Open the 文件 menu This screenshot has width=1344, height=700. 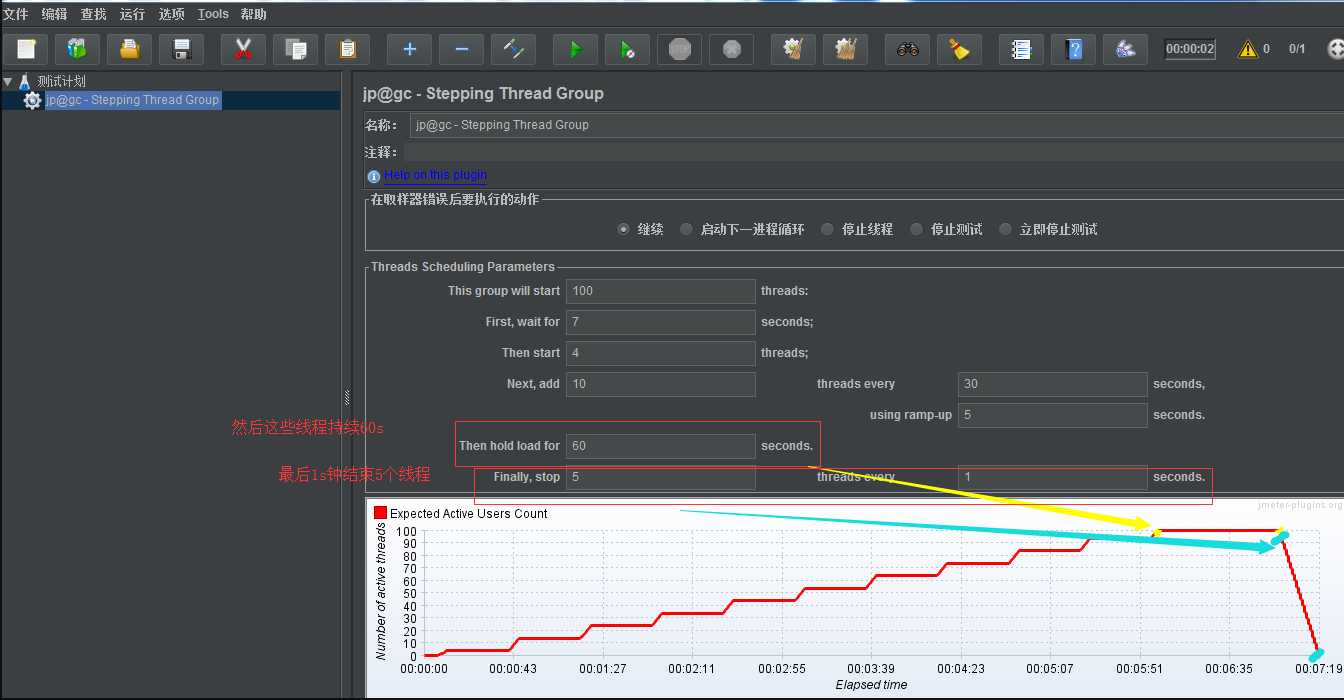(15, 14)
